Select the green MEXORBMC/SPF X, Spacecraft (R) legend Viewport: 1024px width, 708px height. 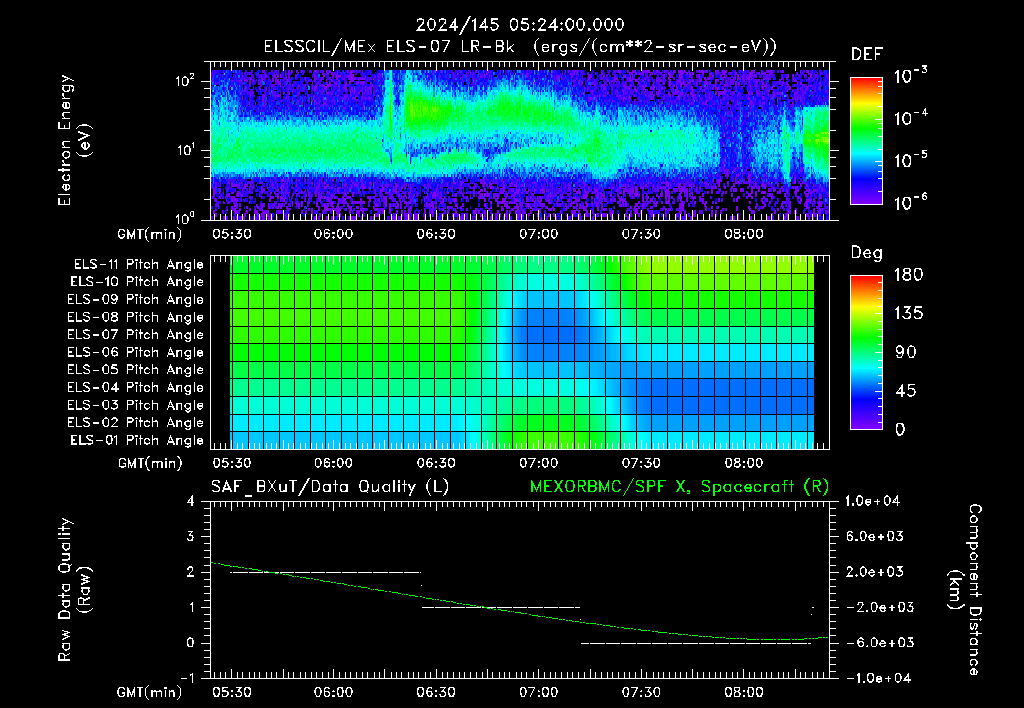point(679,487)
